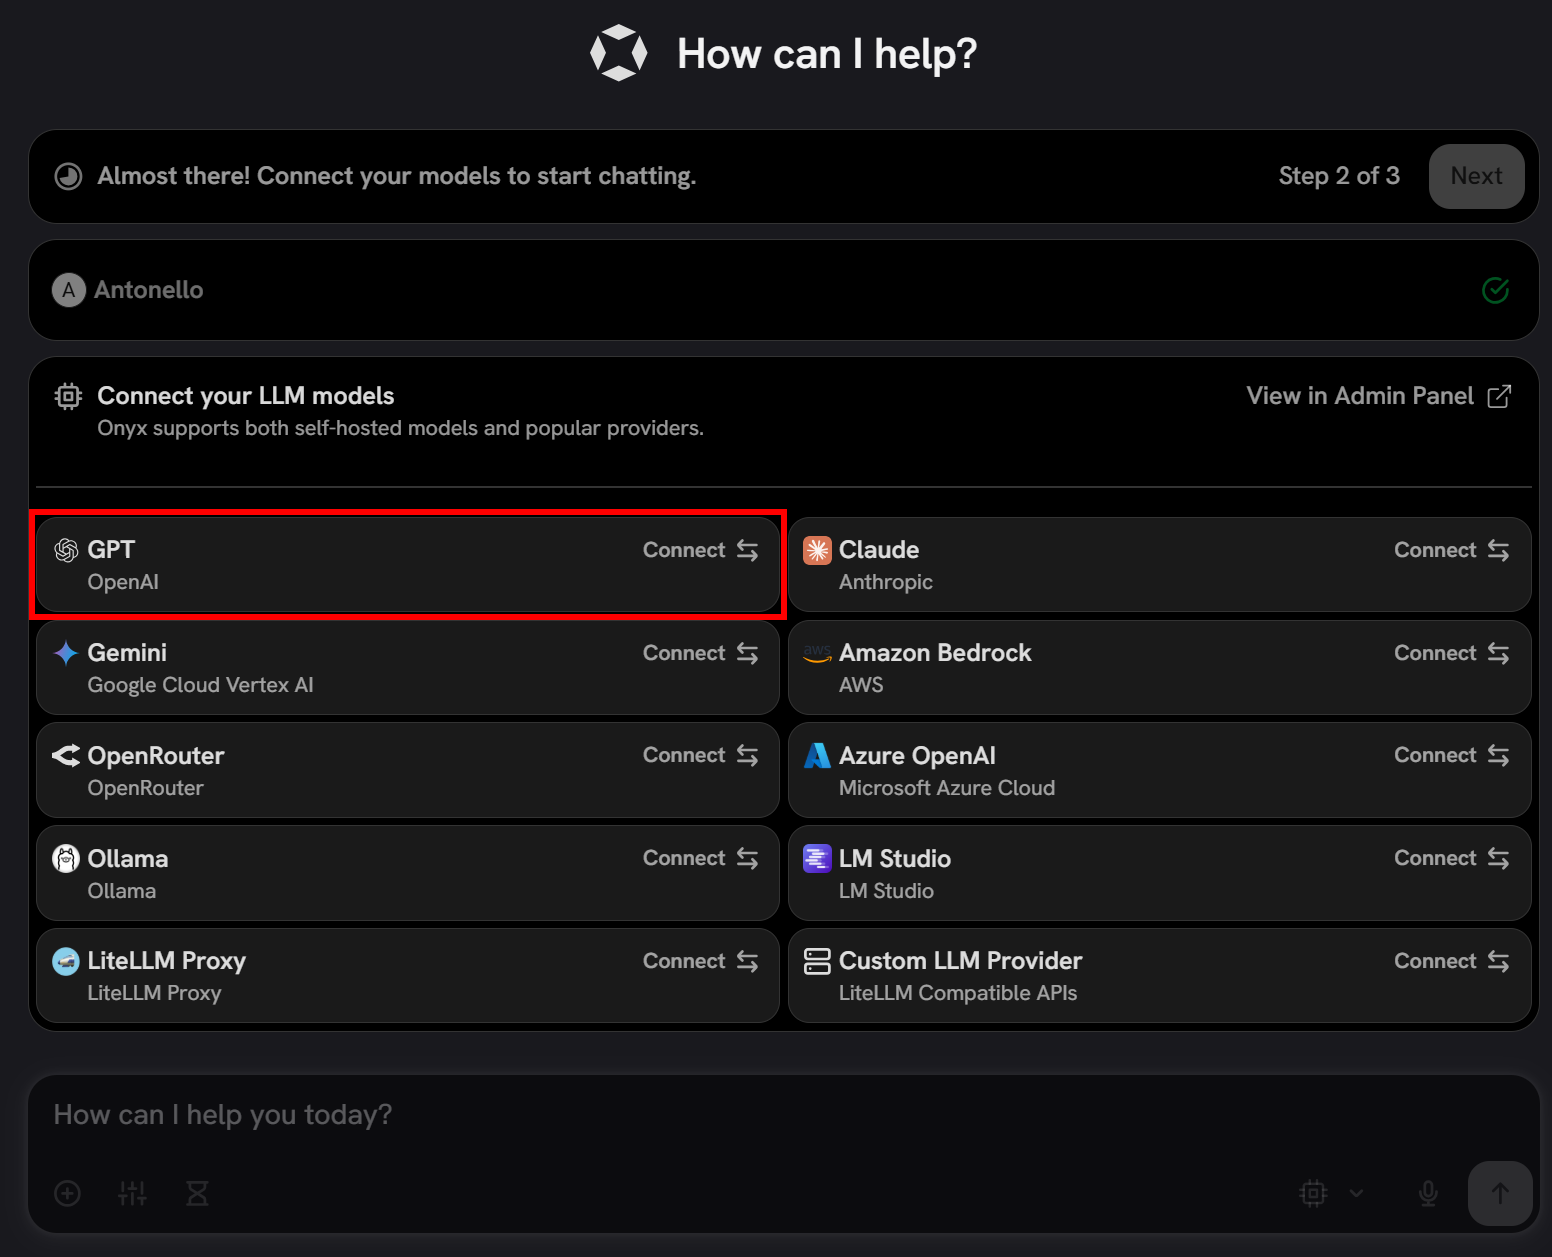
Task: Connect the Gemini provider
Action: (700, 653)
